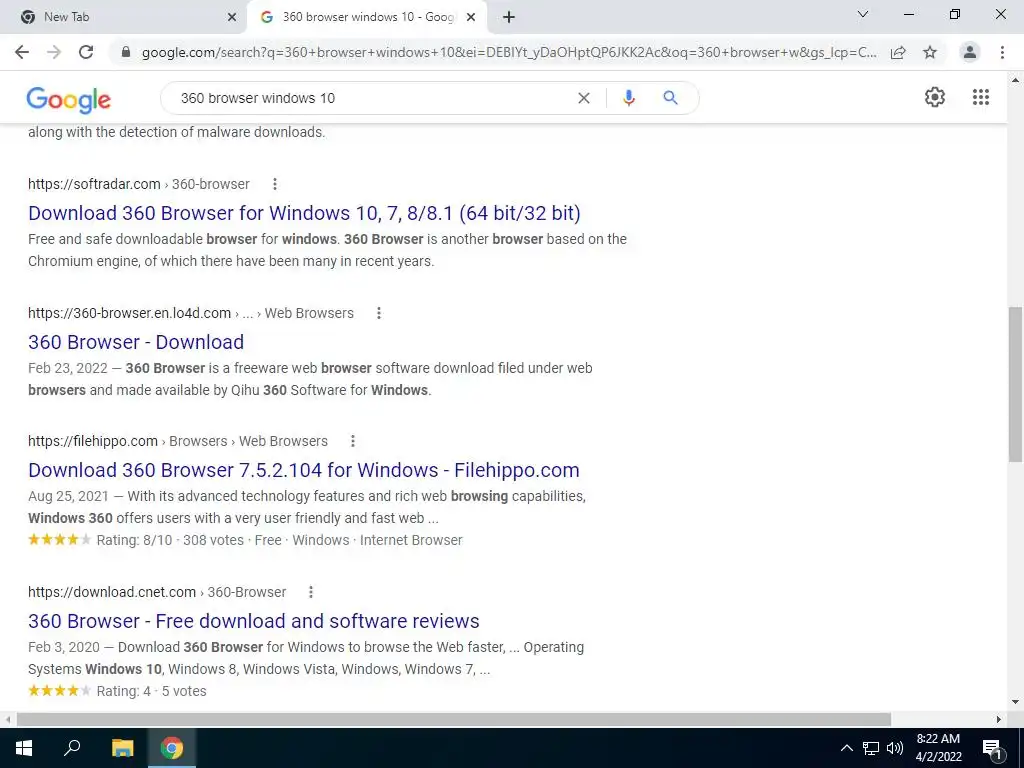Image resolution: width=1024 pixels, height=768 pixels.
Task: Open File Explorer from the taskbar
Action: pos(122,748)
